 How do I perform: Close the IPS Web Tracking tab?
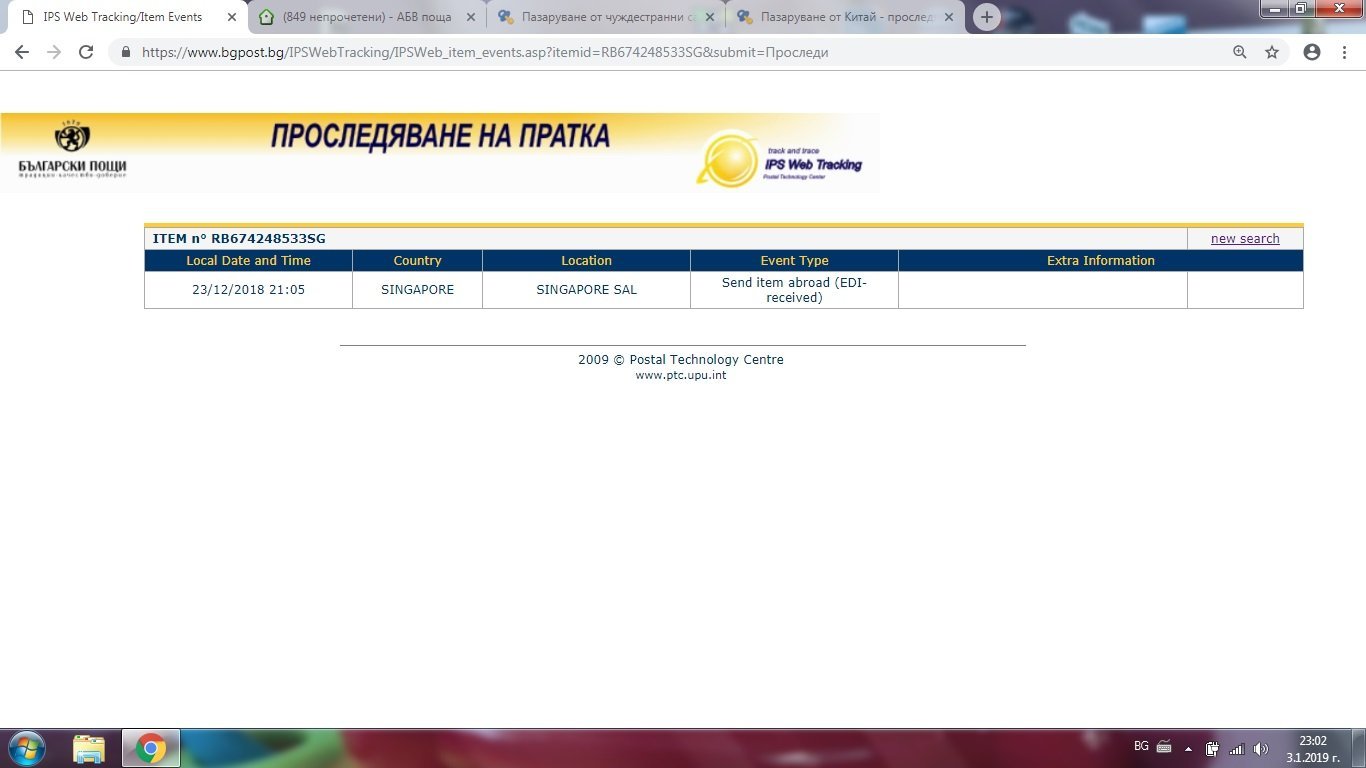click(x=232, y=17)
